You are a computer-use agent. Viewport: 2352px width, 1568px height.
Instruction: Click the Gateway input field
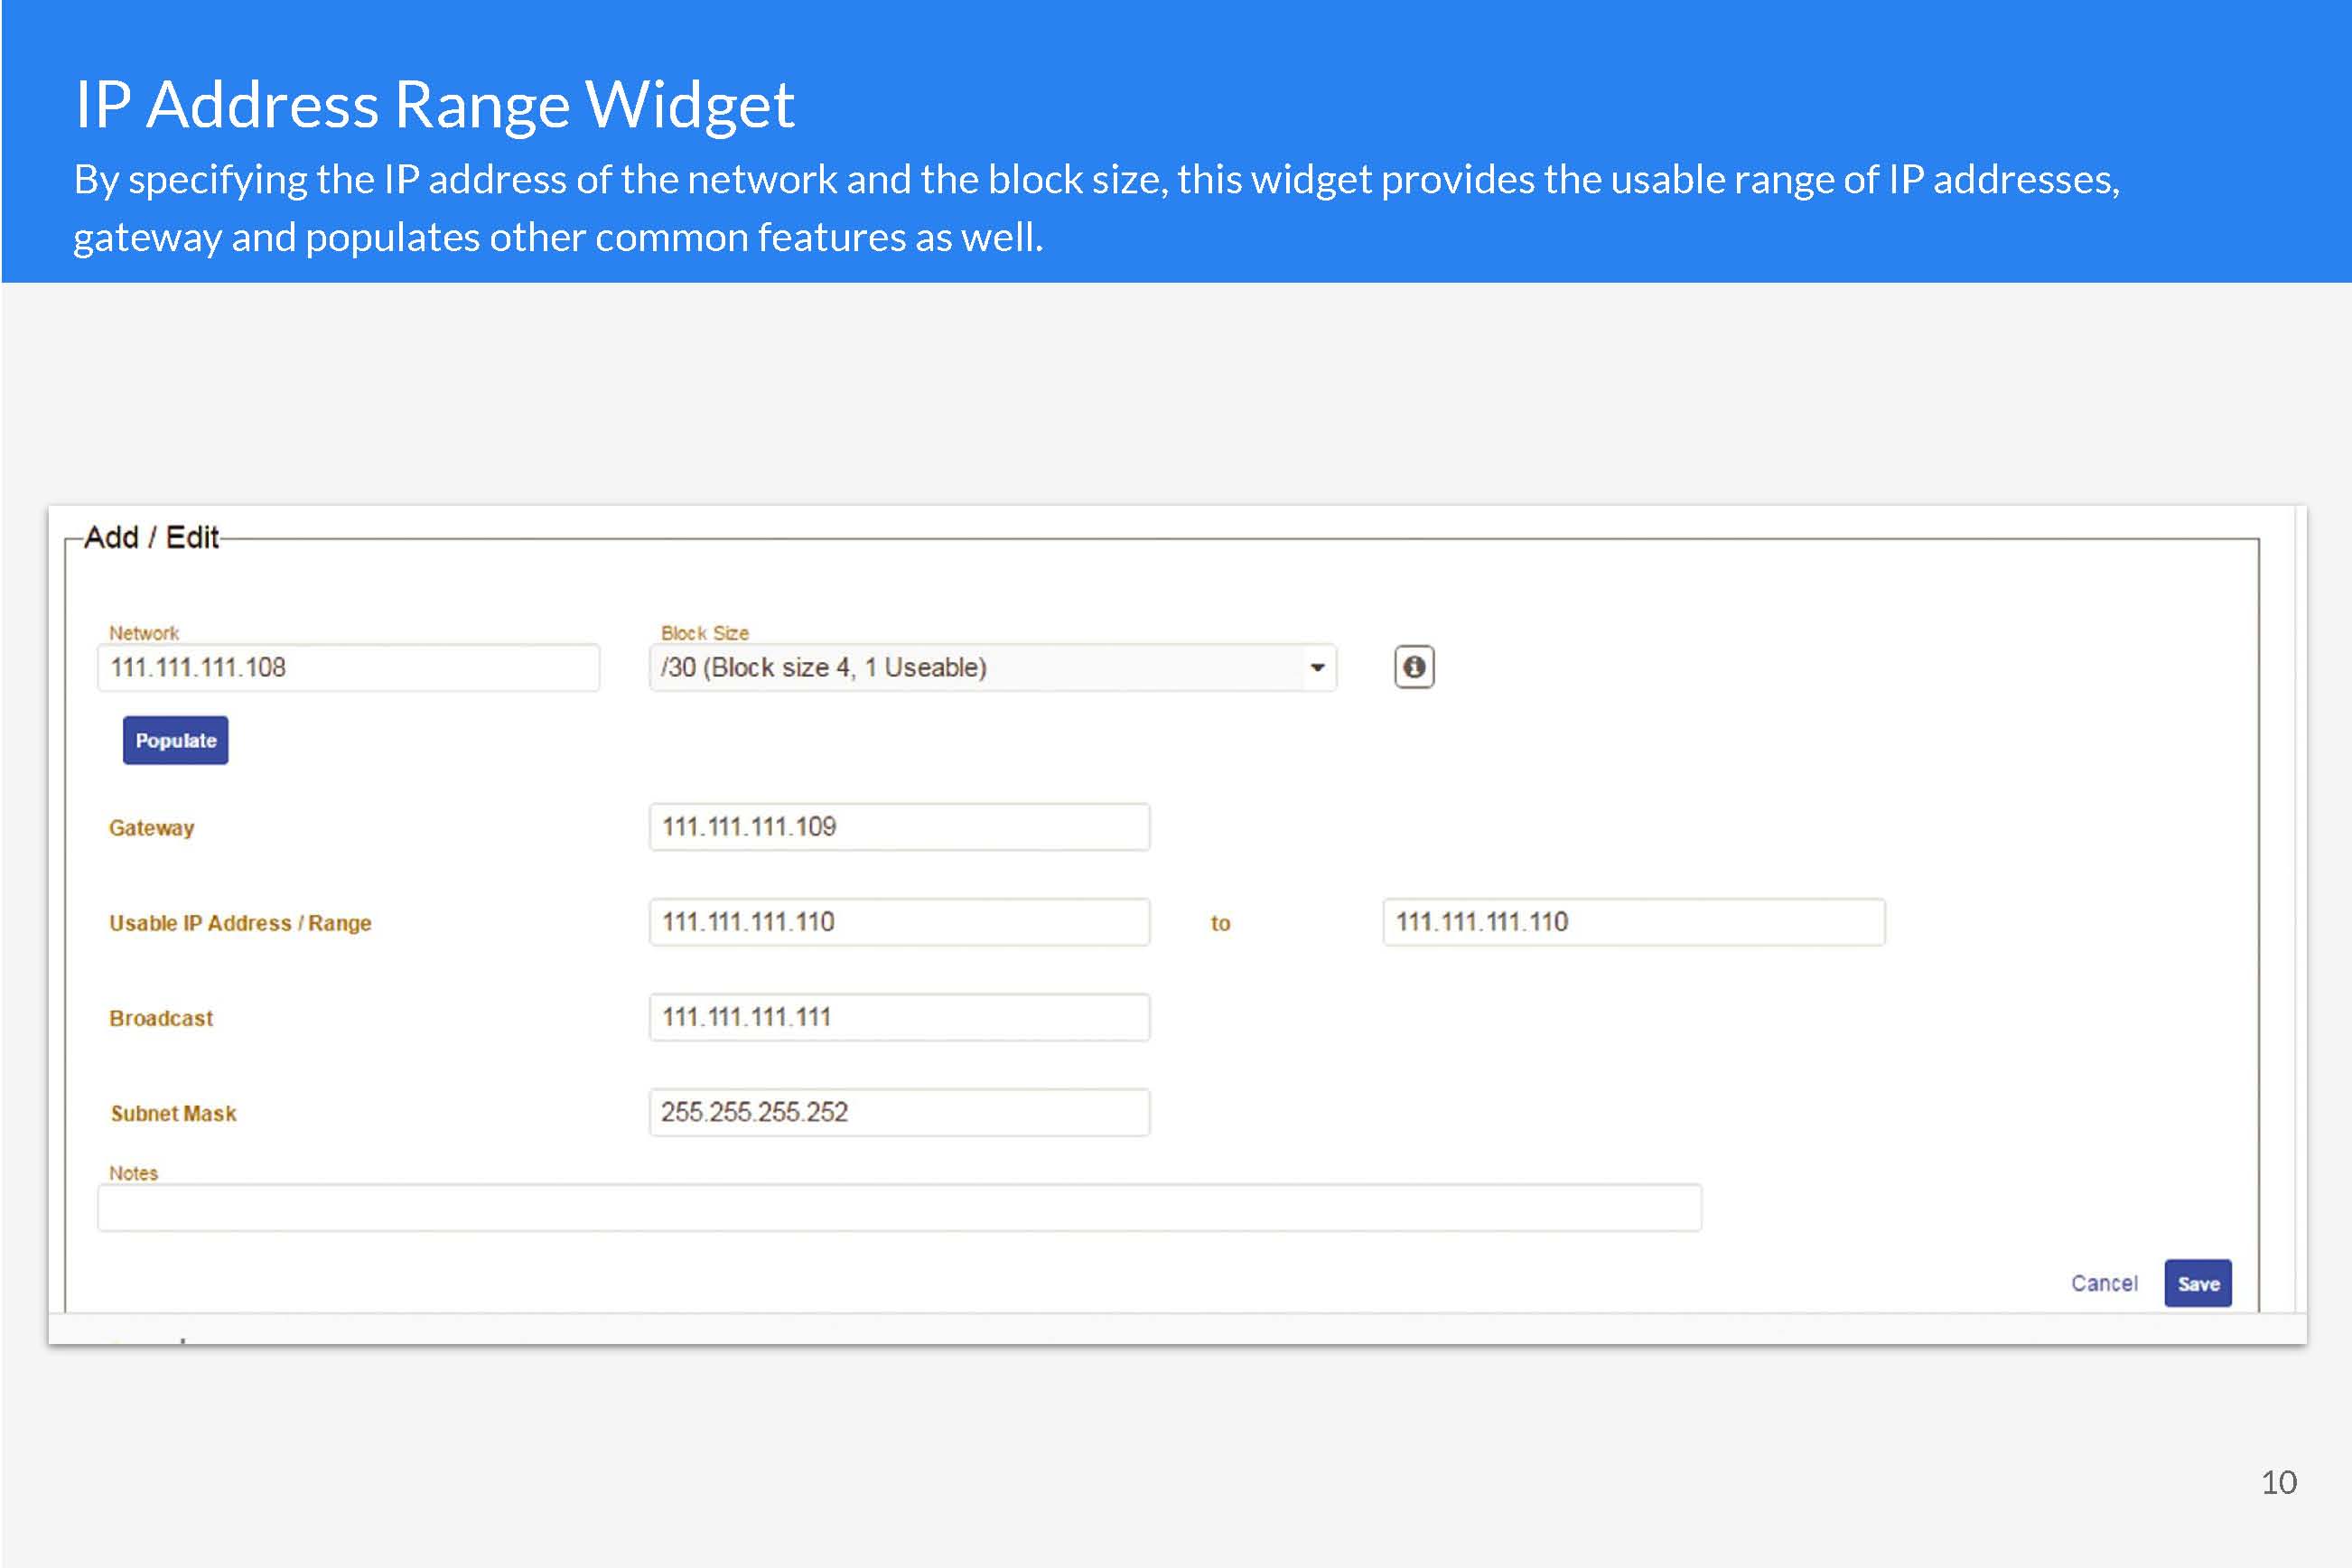pyautogui.click(x=899, y=827)
